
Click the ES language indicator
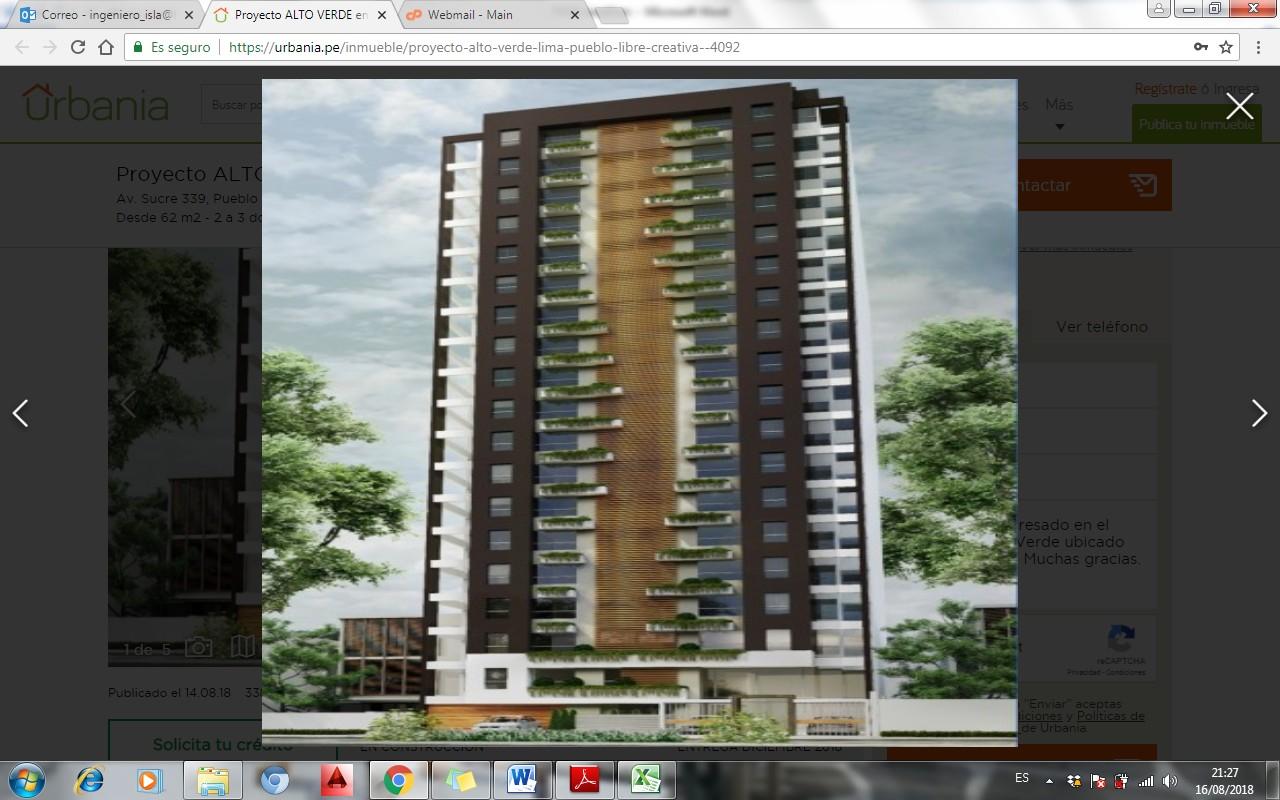(1022, 778)
